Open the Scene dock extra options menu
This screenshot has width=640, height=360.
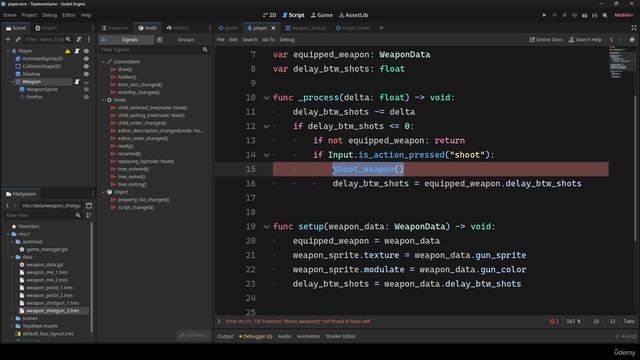[x=89, y=39]
